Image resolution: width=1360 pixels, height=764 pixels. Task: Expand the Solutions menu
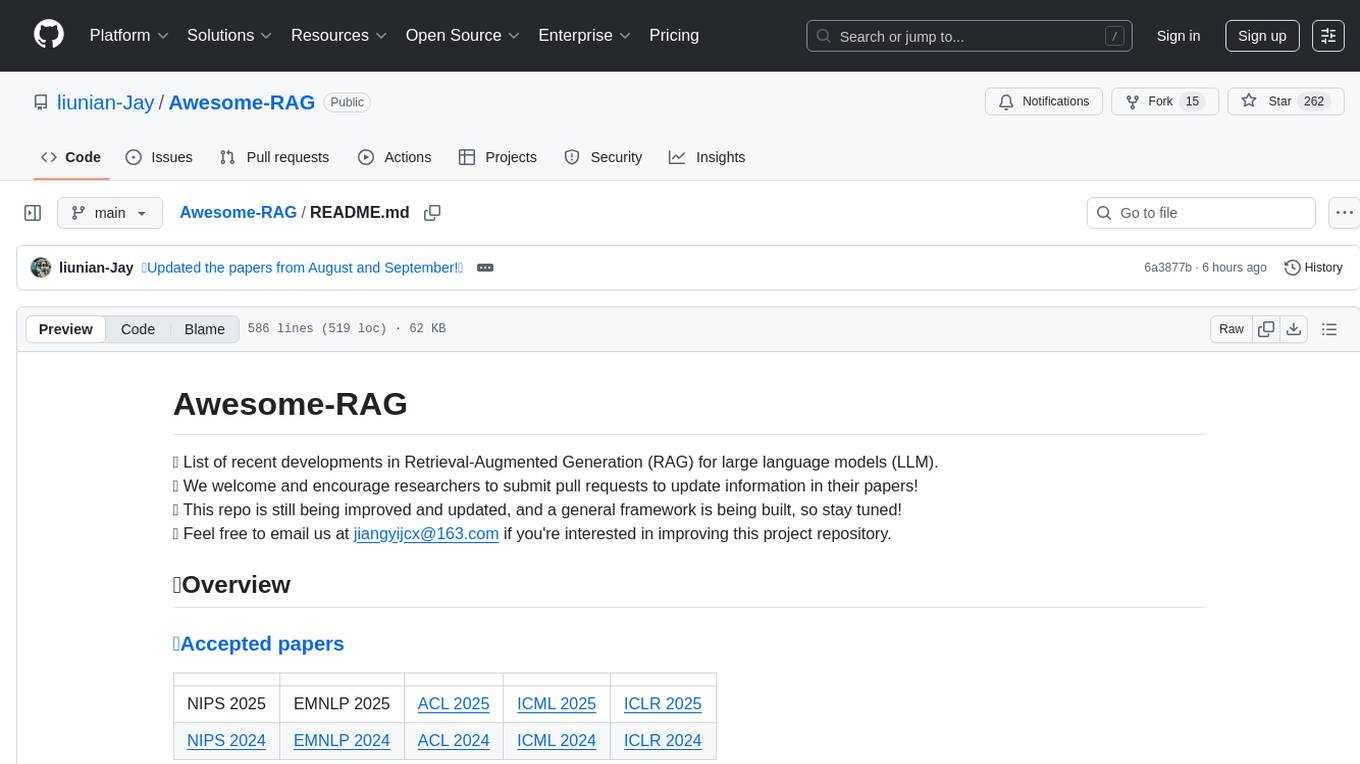point(230,35)
